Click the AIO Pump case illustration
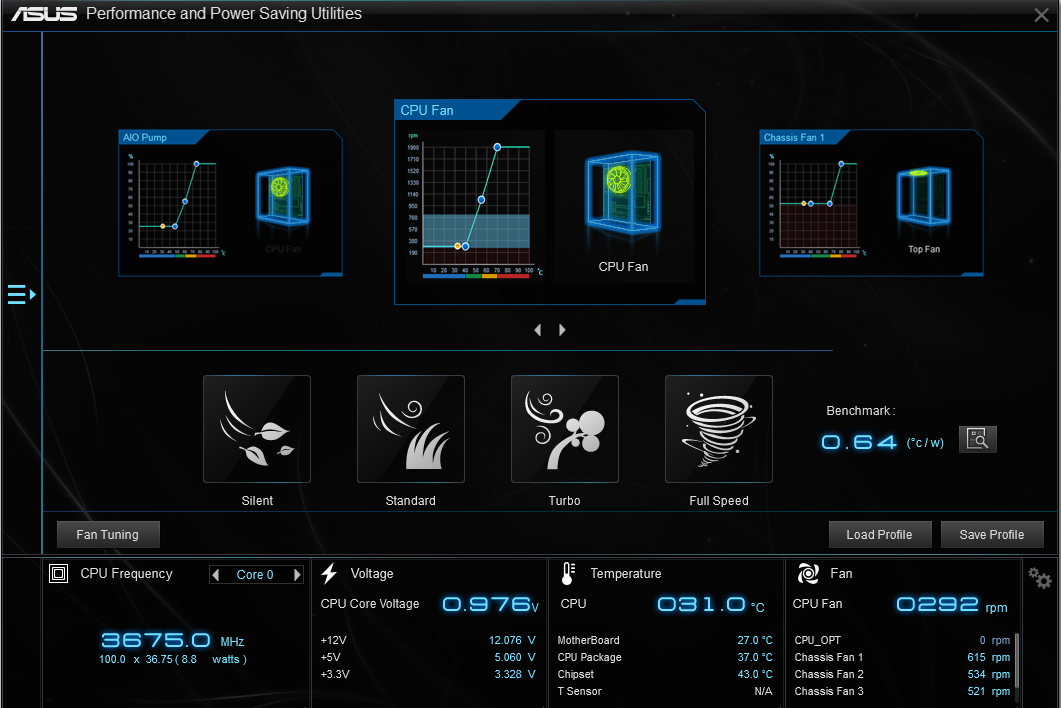1061x708 pixels. click(x=283, y=196)
